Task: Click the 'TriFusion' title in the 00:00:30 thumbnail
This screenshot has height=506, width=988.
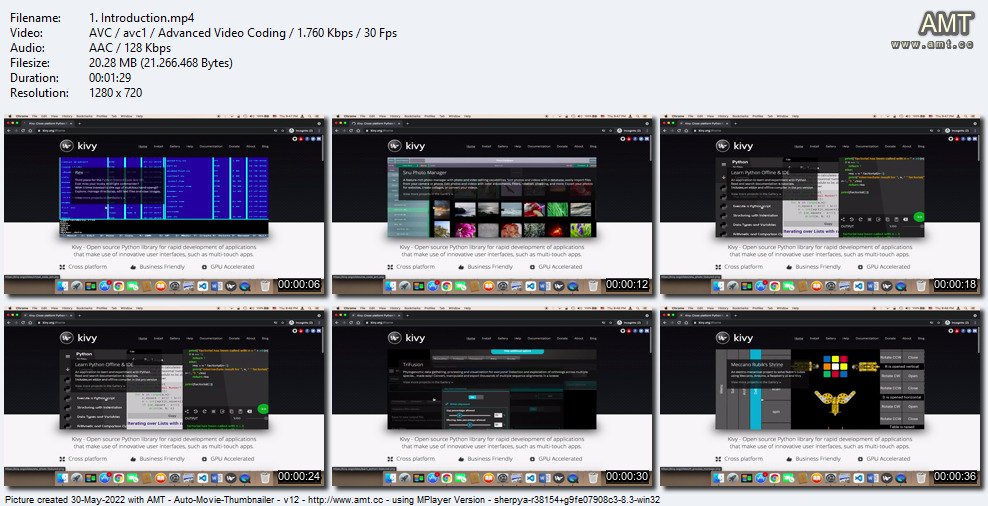Action: (x=413, y=364)
